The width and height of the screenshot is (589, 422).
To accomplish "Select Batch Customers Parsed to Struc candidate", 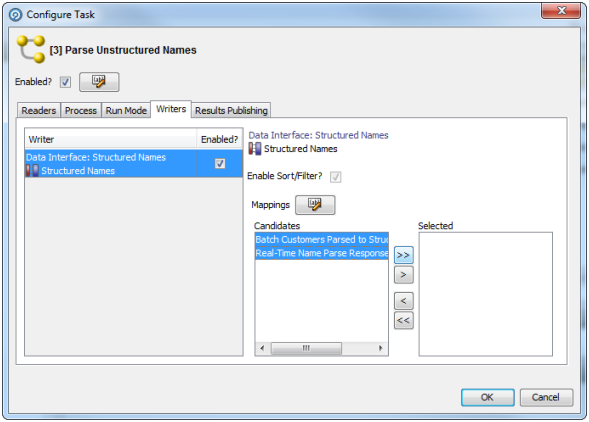I will [x=322, y=239].
